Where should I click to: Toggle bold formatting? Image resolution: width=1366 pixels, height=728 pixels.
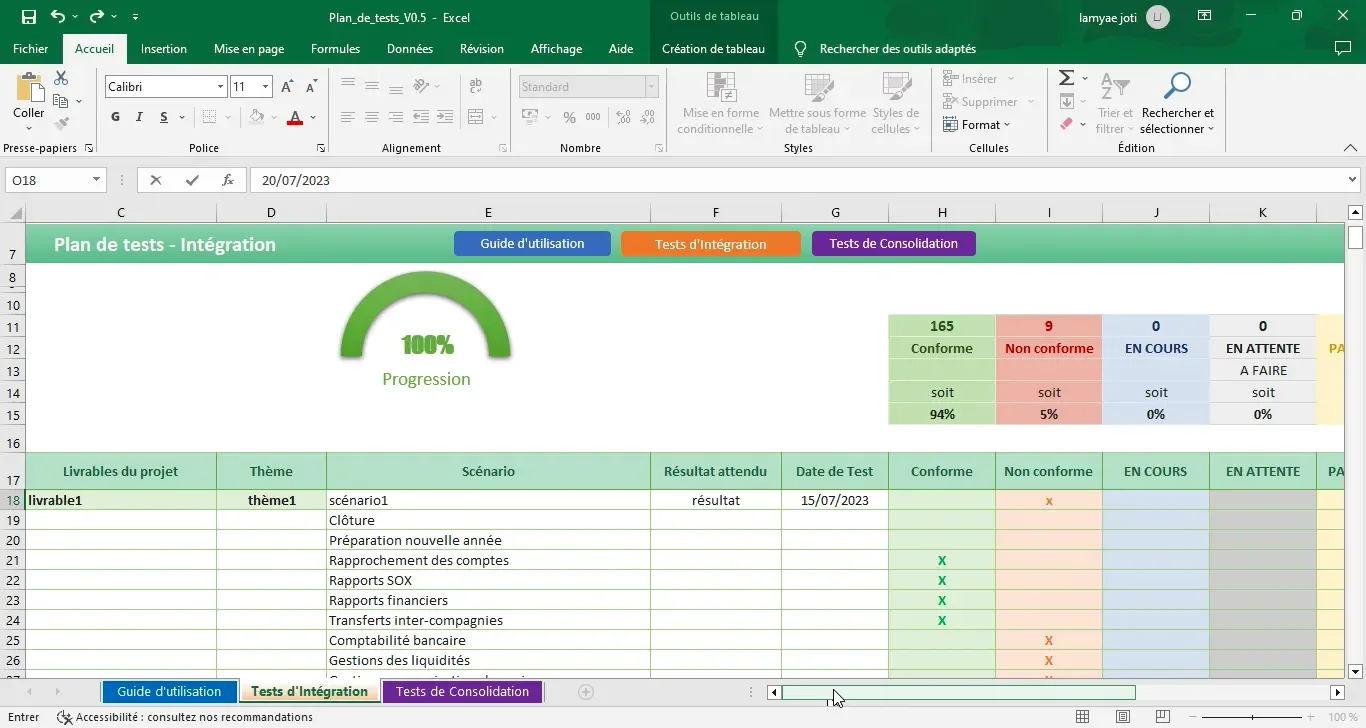(115, 117)
